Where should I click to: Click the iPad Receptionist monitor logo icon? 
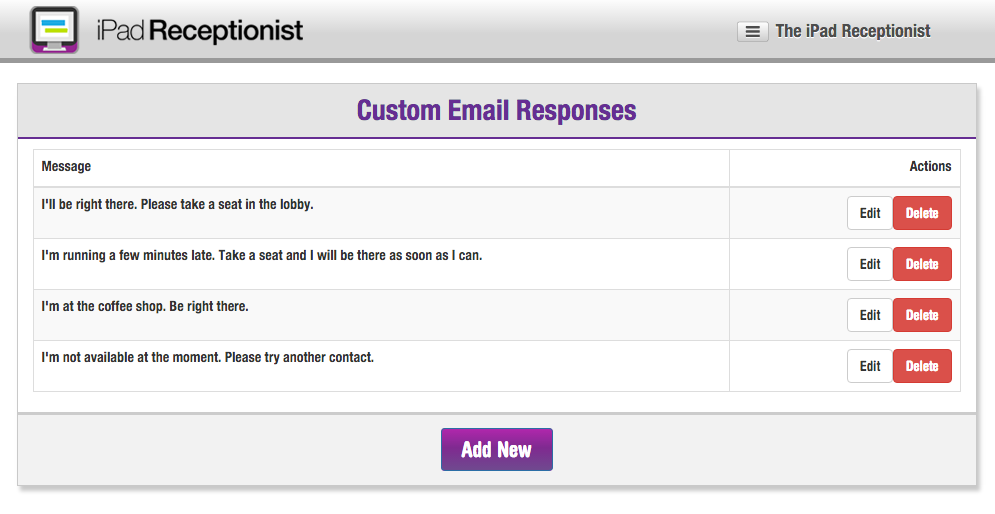click(54, 30)
